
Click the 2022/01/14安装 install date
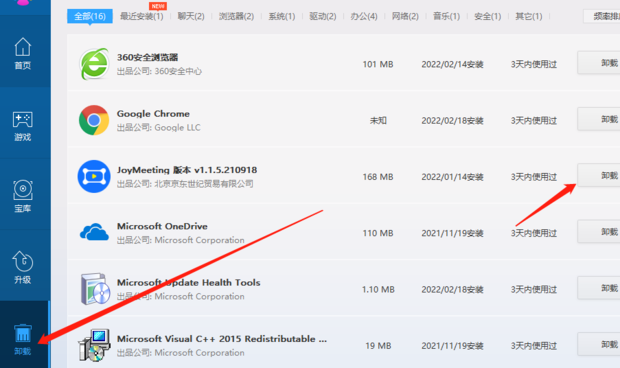pyautogui.click(x=452, y=177)
